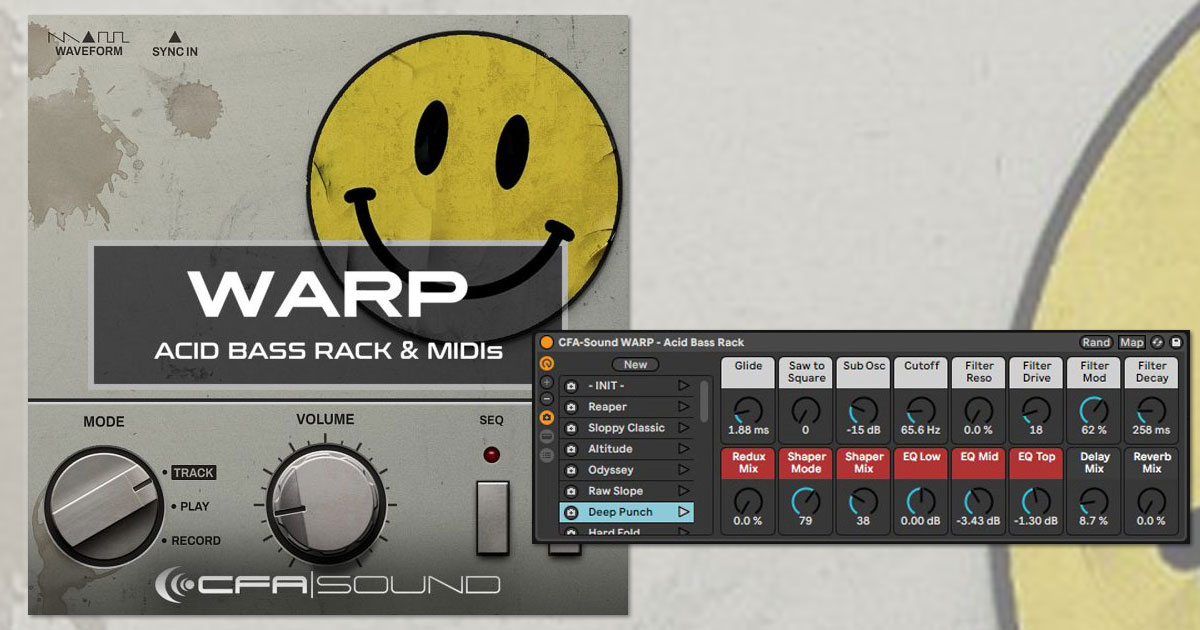Click the EQ Mid macro knob
Screen dimensions: 1200x630
click(979, 501)
